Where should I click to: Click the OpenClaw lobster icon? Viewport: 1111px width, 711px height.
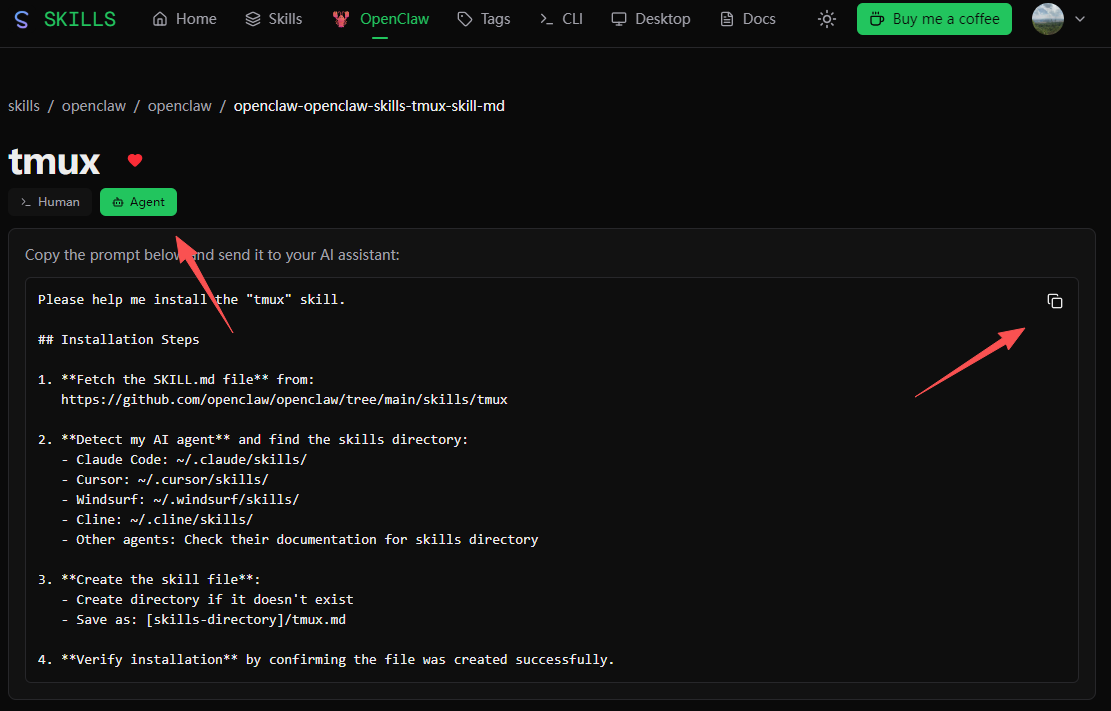(x=342, y=19)
